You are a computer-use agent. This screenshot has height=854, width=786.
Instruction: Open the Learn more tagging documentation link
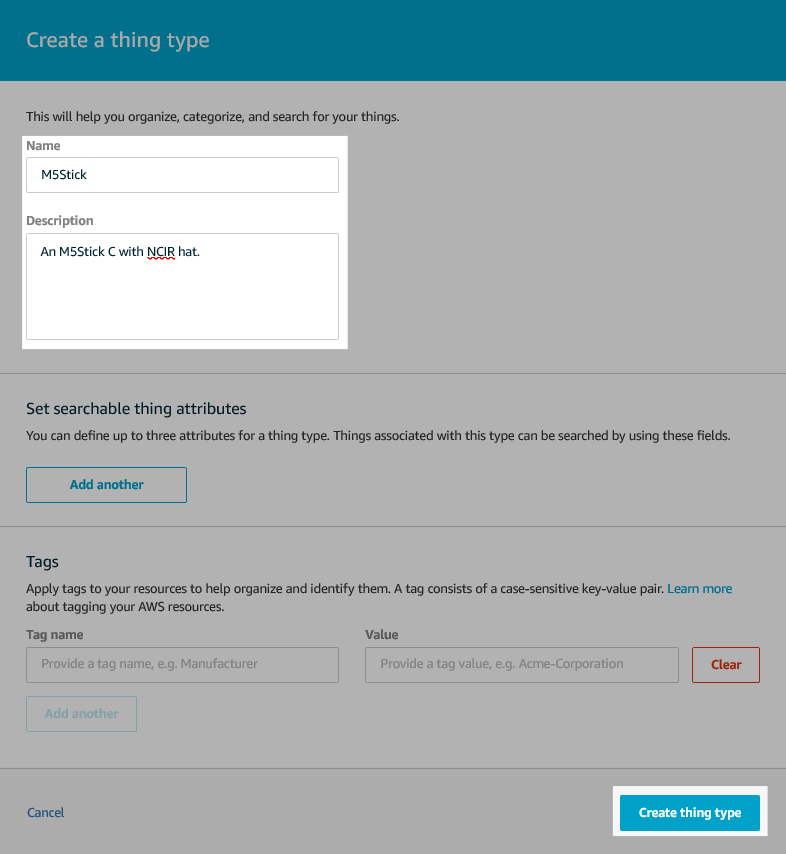tap(699, 588)
